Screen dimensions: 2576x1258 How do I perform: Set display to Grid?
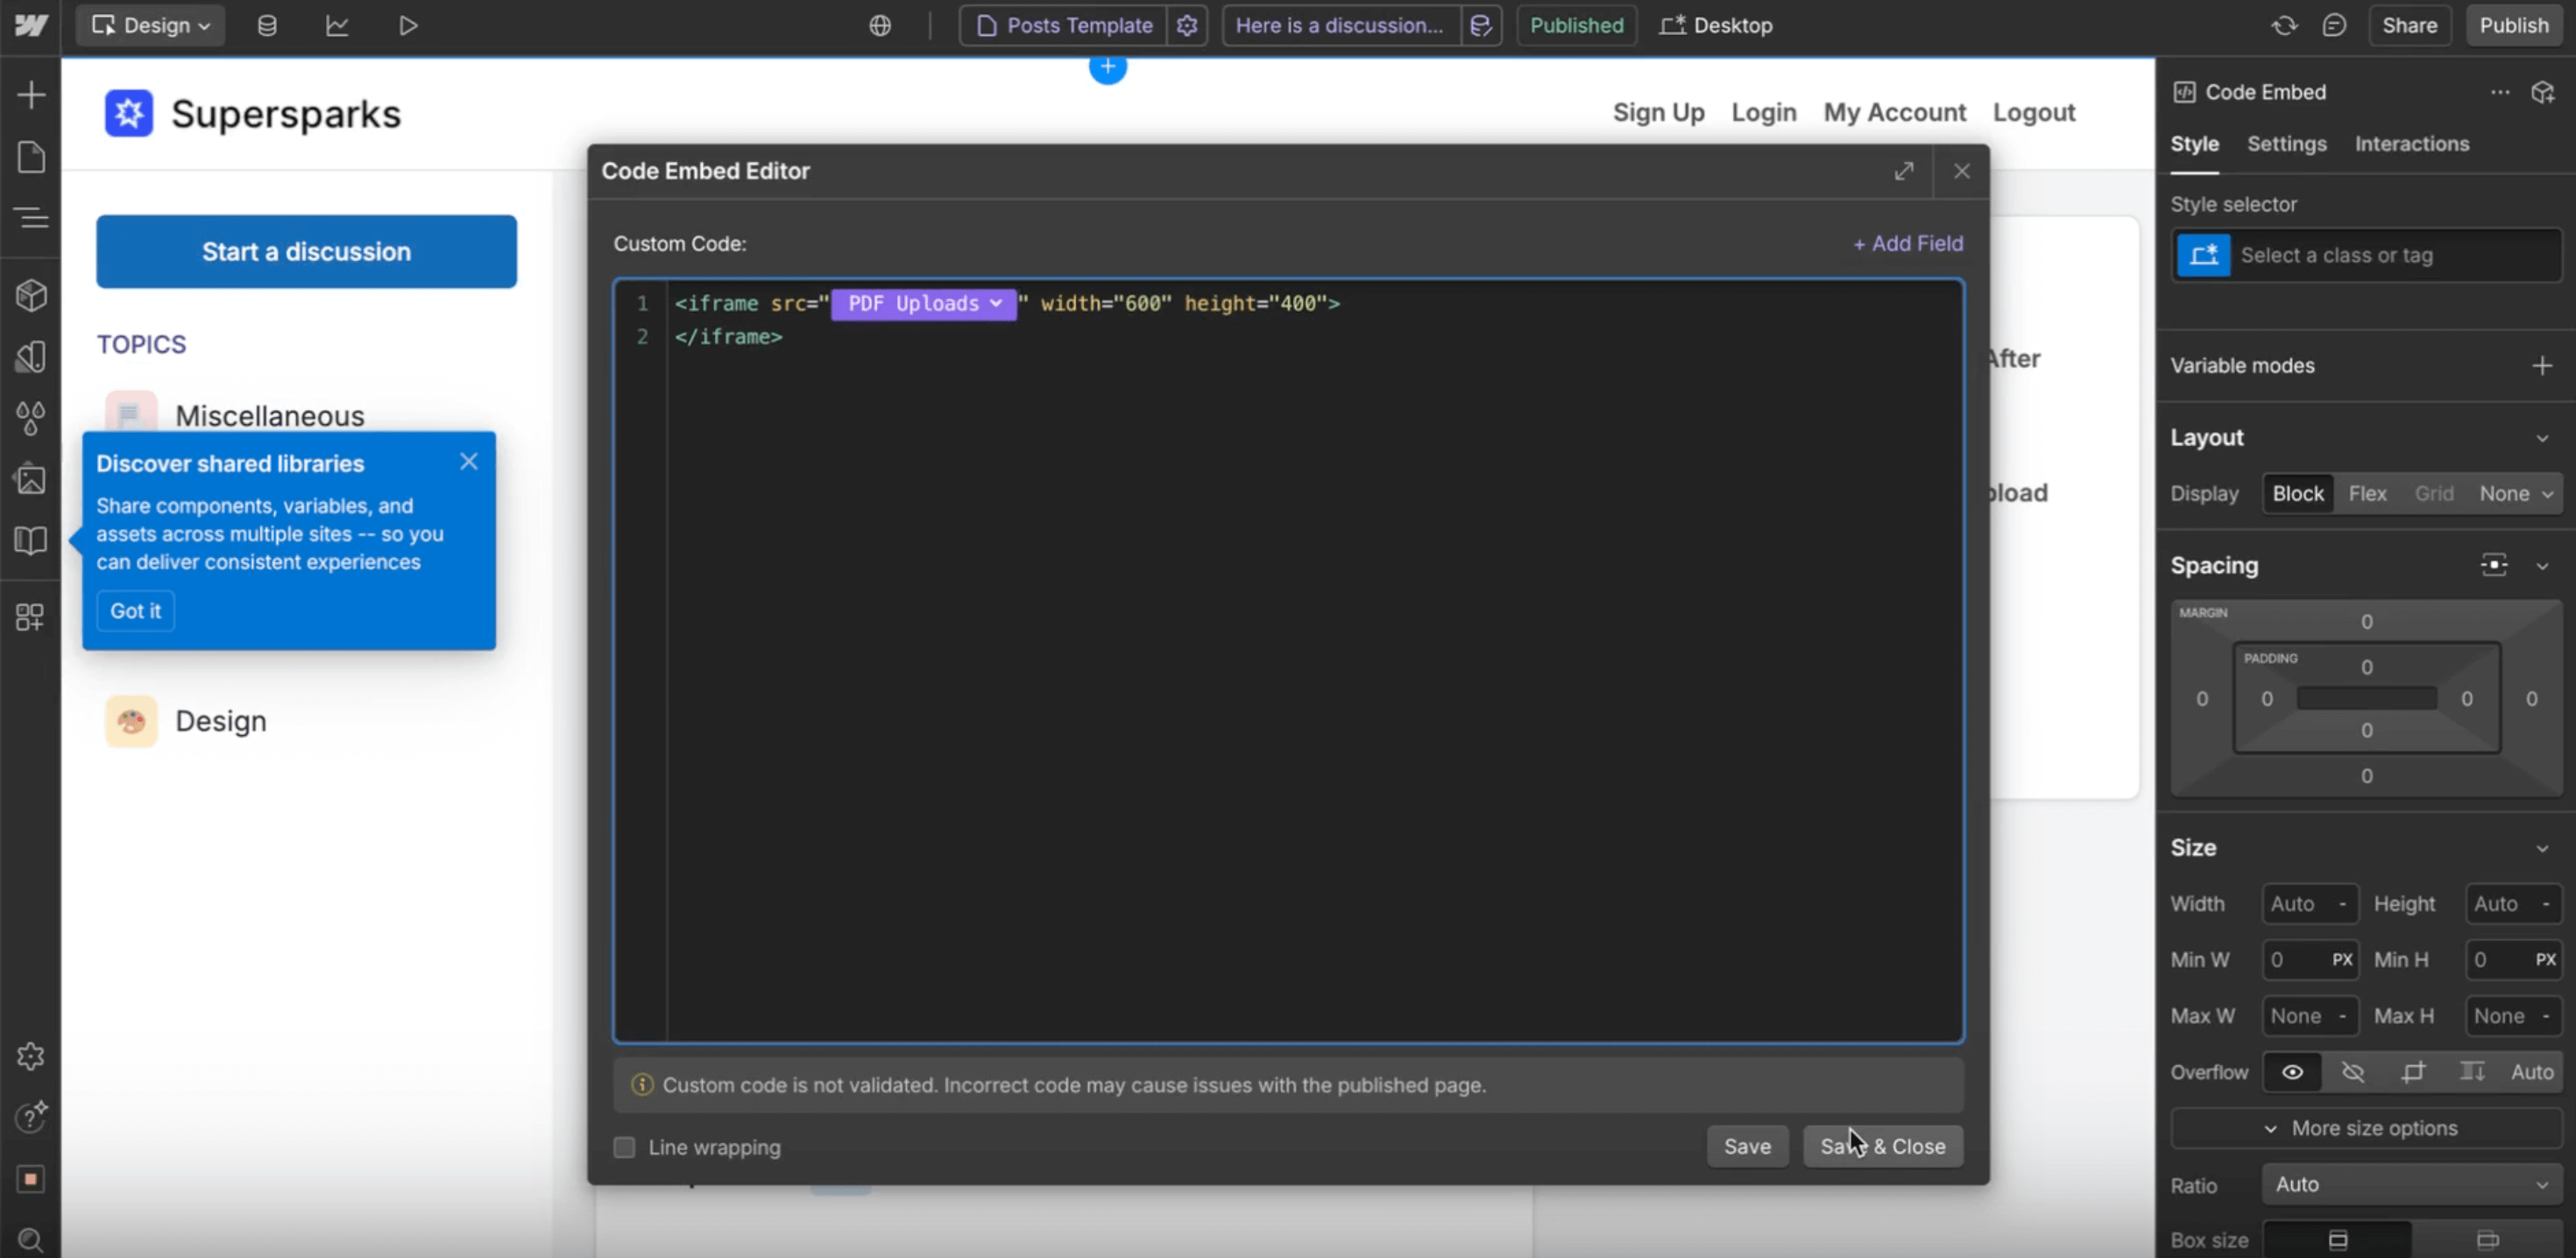(2434, 493)
